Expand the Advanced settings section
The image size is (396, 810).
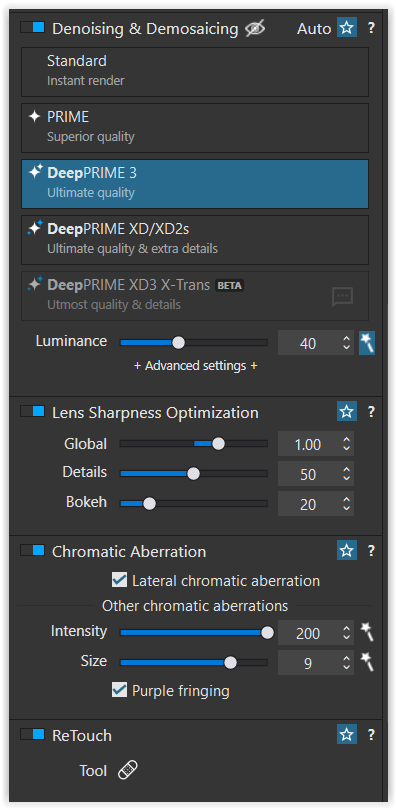(x=196, y=366)
